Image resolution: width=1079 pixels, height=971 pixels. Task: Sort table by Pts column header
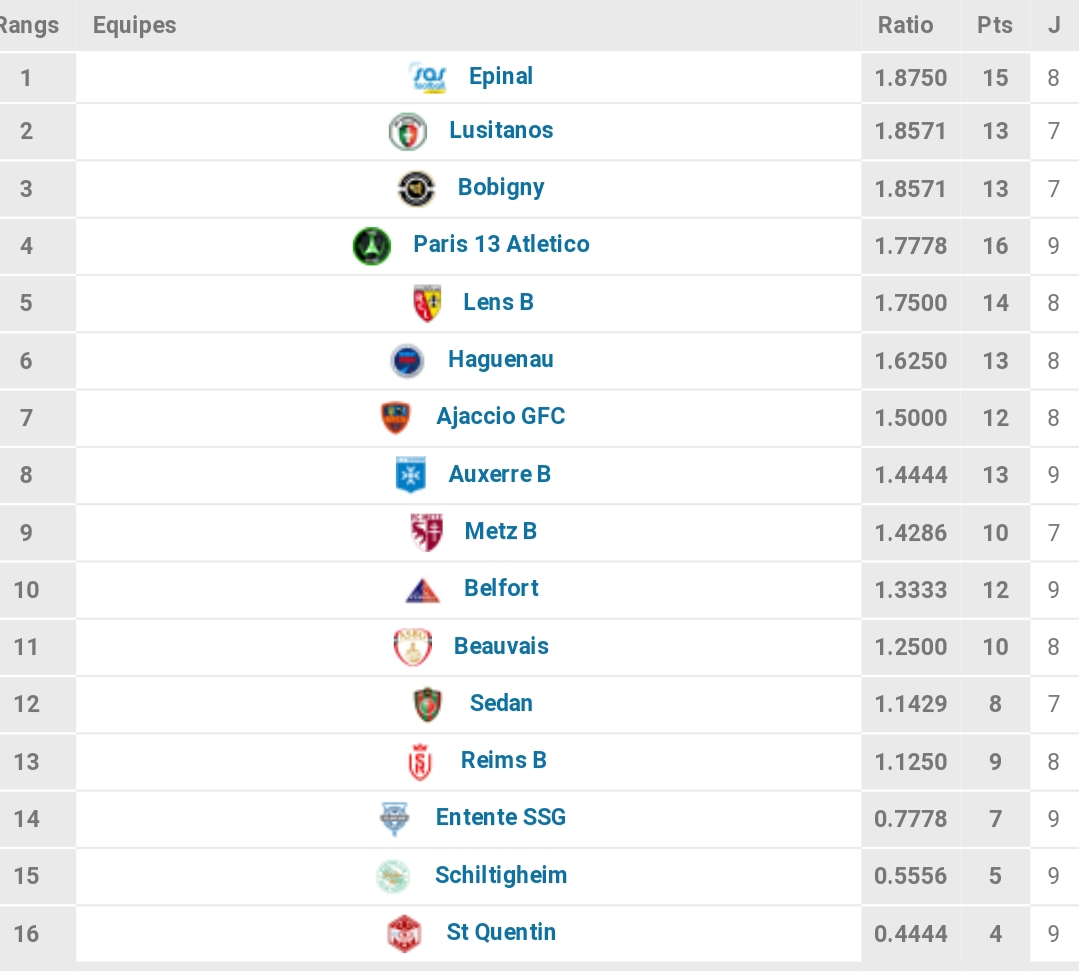point(995,25)
